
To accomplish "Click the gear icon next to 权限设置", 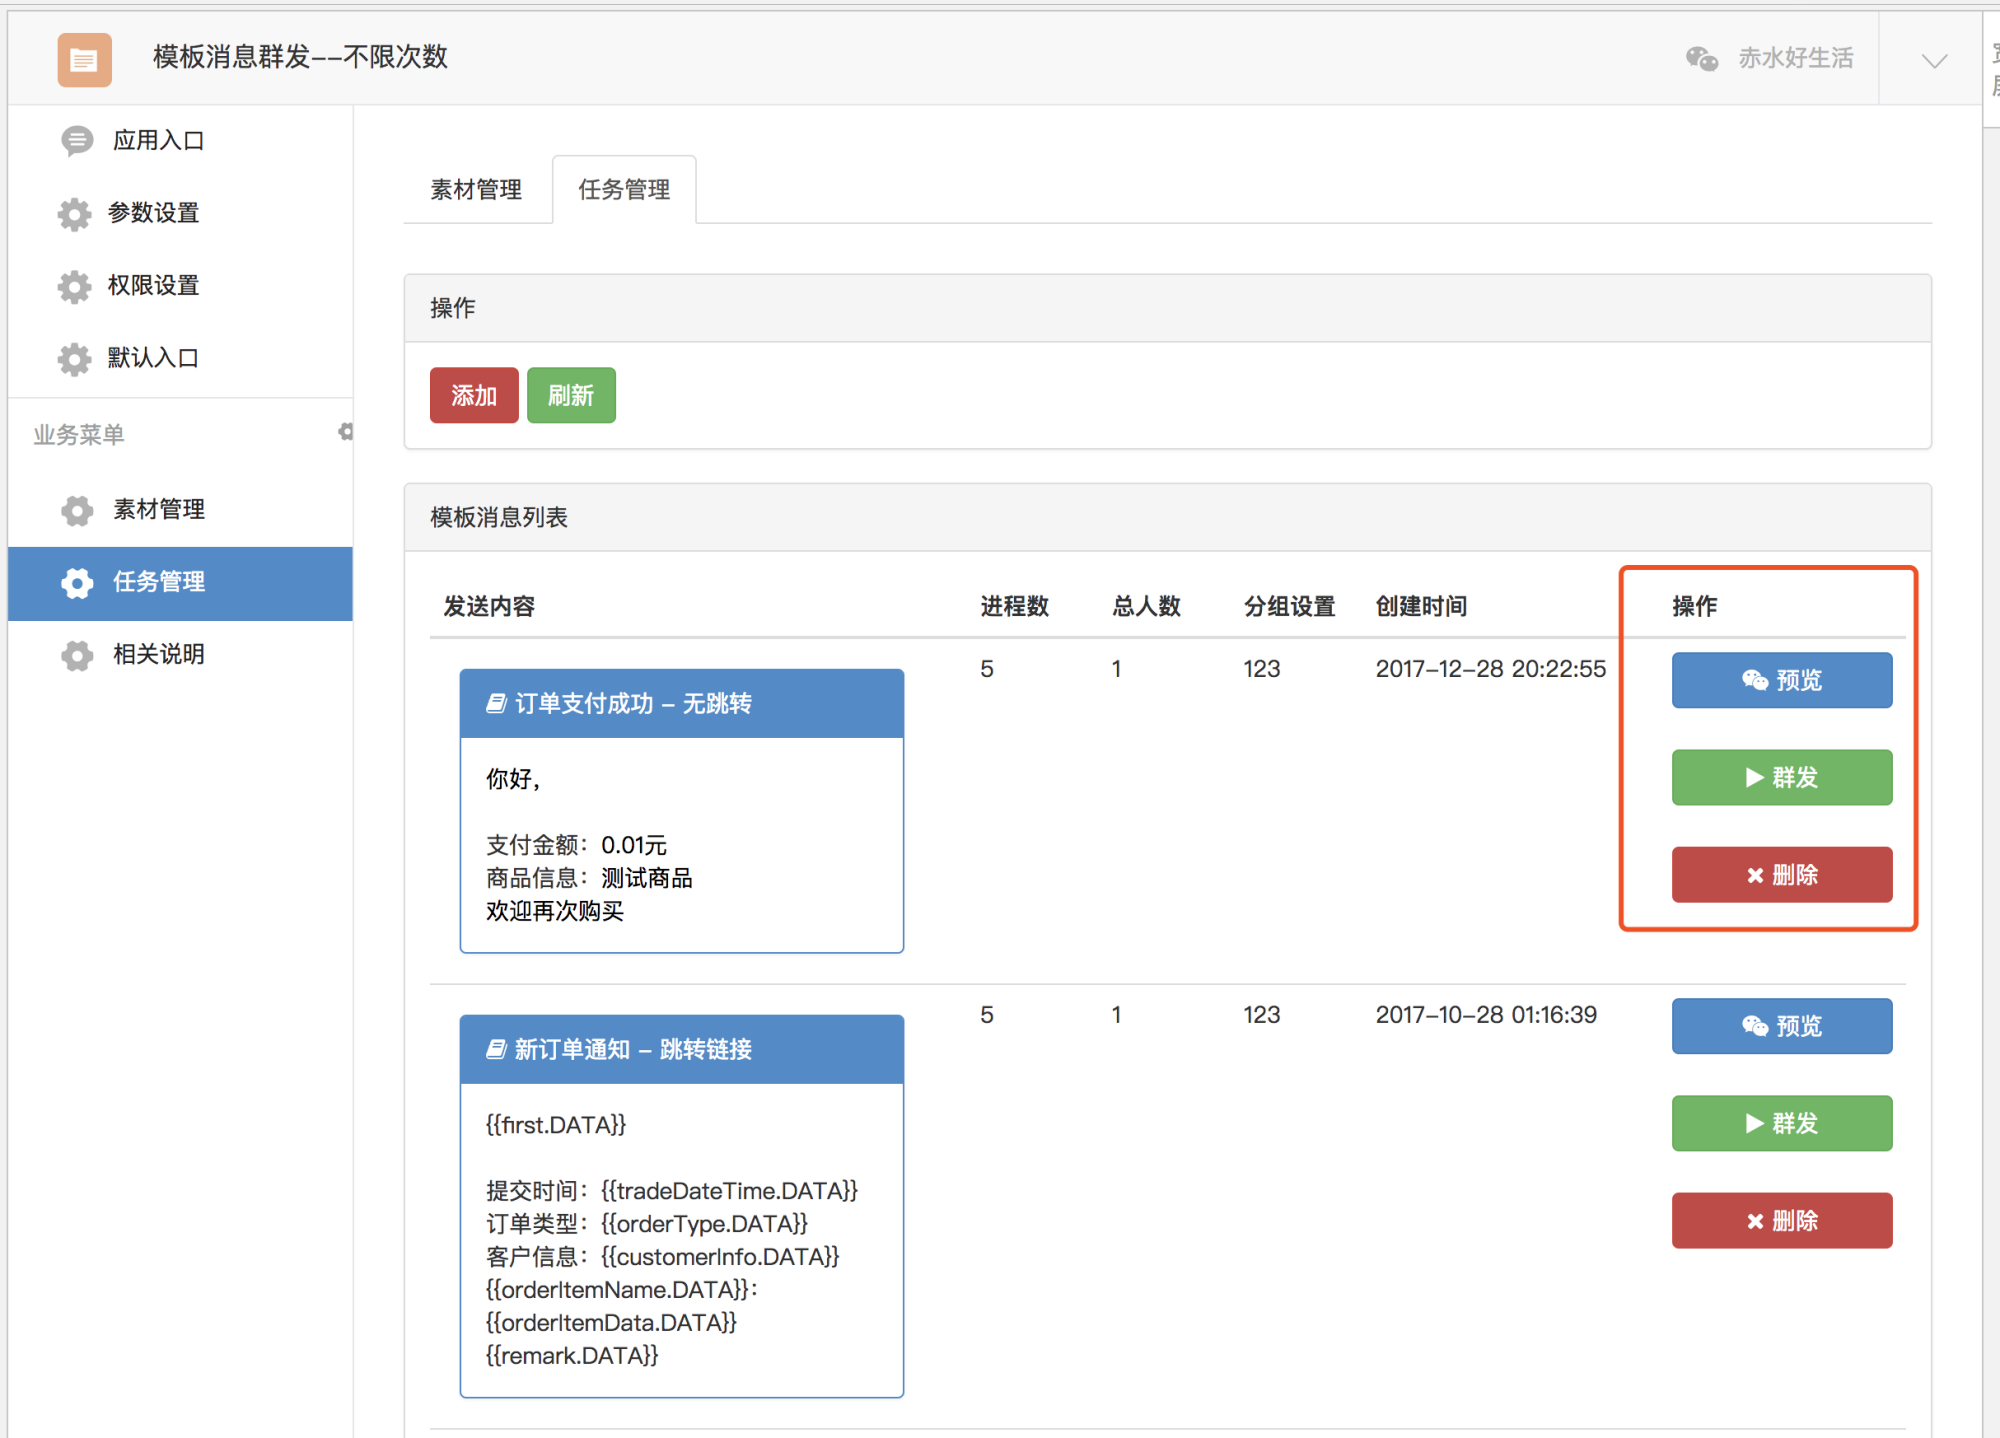I will (x=74, y=286).
